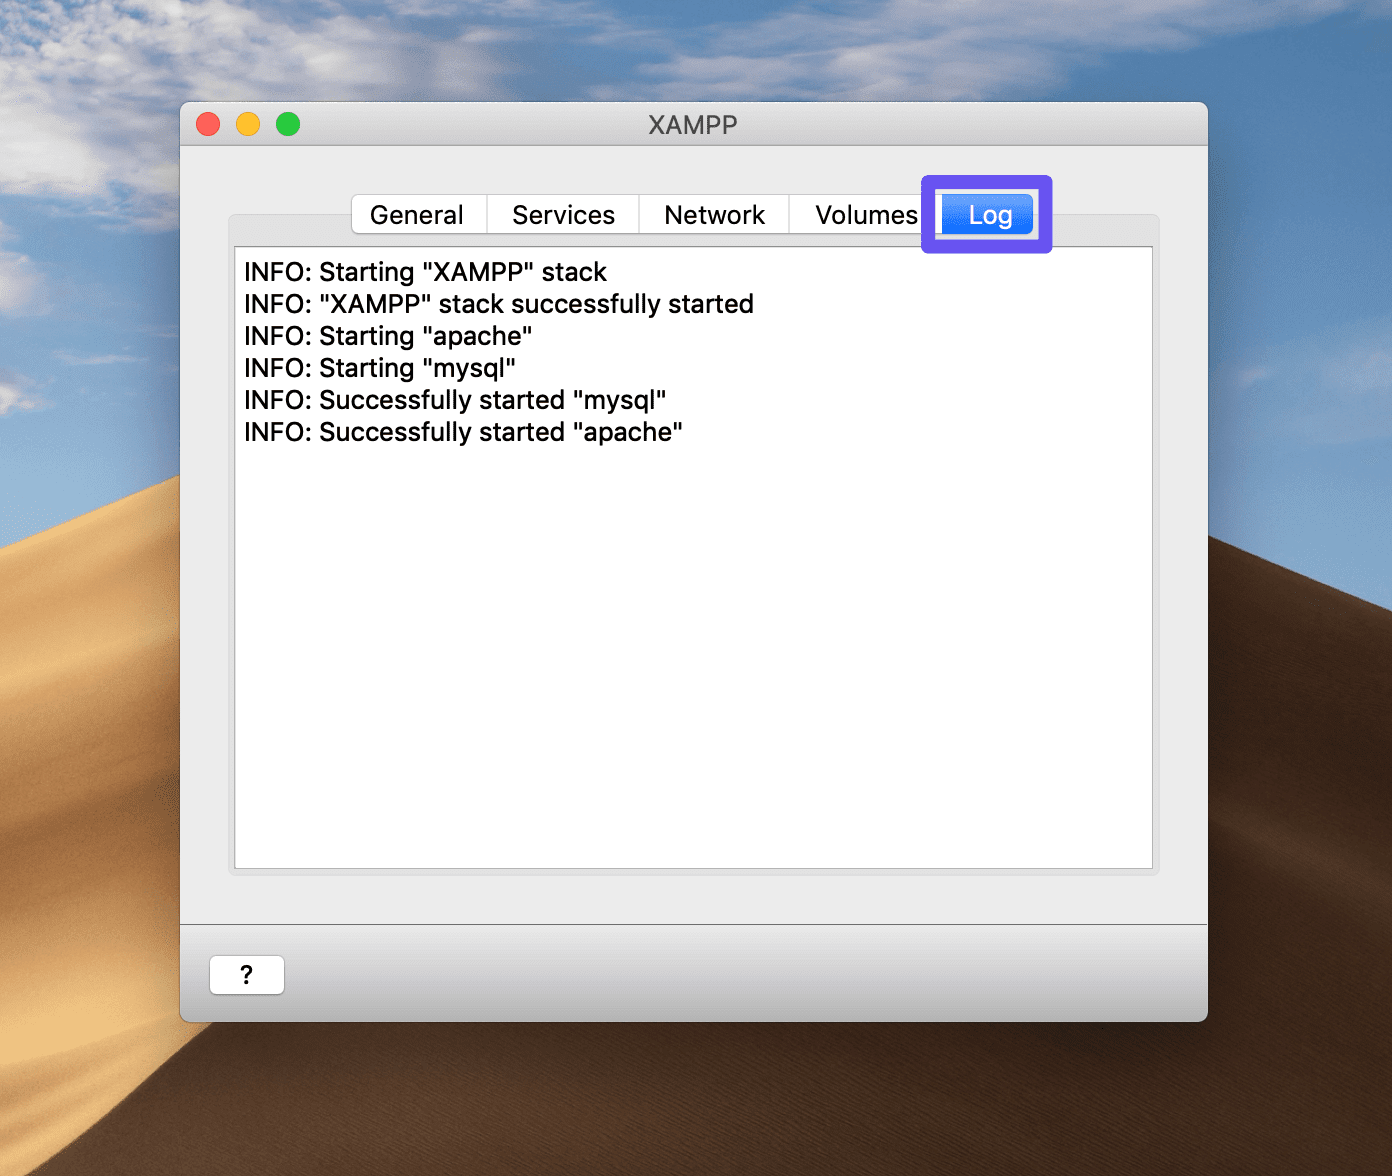Click the Successfully started apache entry
The width and height of the screenshot is (1392, 1176).
(x=463, y=431)
